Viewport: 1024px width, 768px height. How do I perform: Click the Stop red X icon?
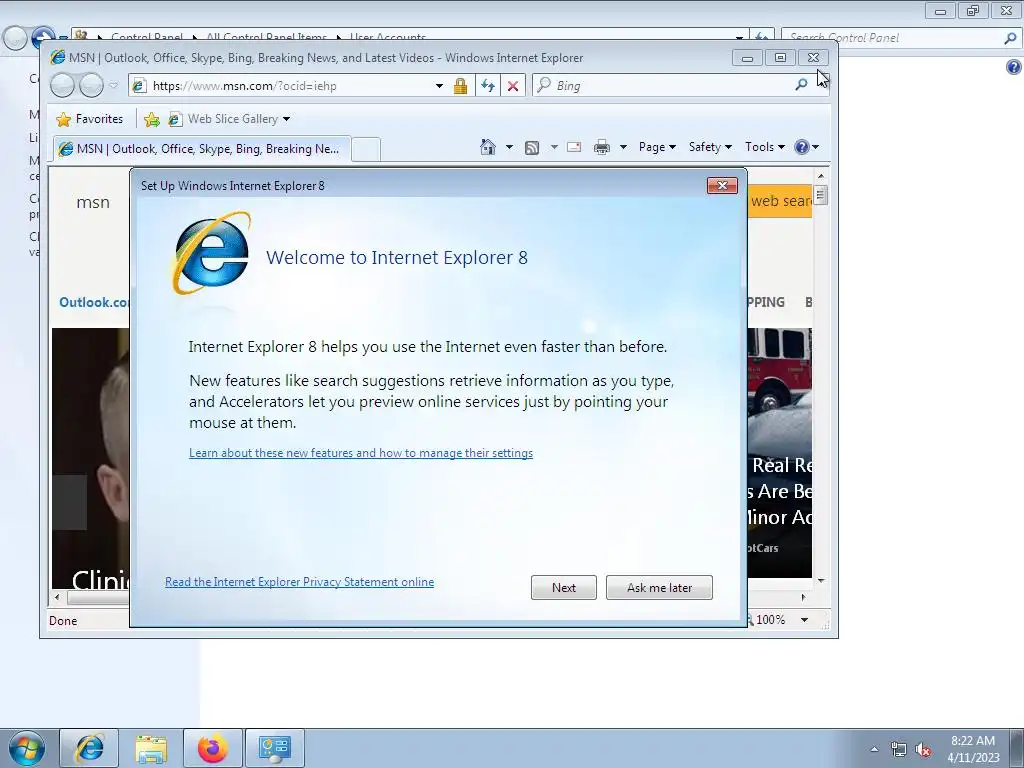(513, 86)
